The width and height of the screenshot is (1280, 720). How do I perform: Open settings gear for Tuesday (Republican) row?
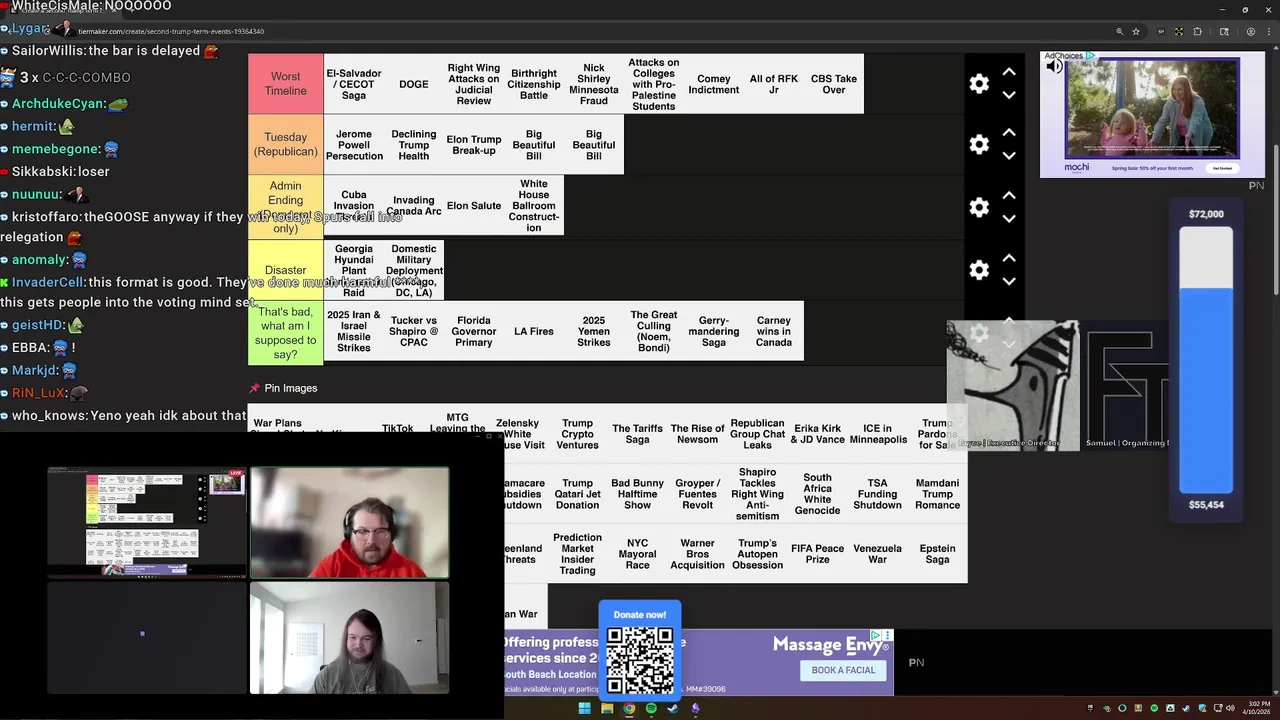coord(979,145)
